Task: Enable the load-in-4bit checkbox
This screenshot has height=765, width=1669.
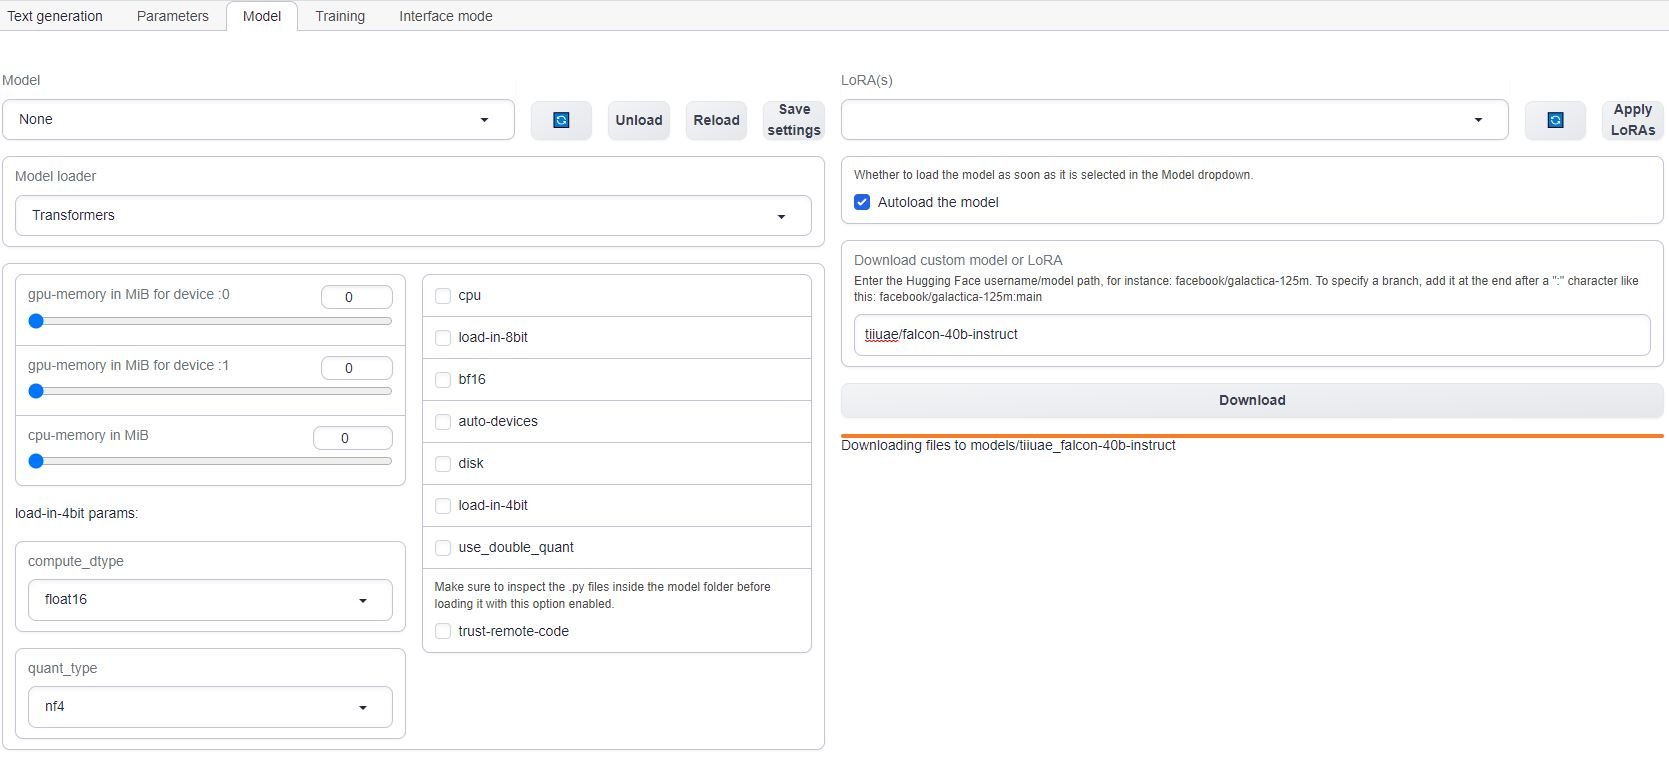Action: coord(443,506)
